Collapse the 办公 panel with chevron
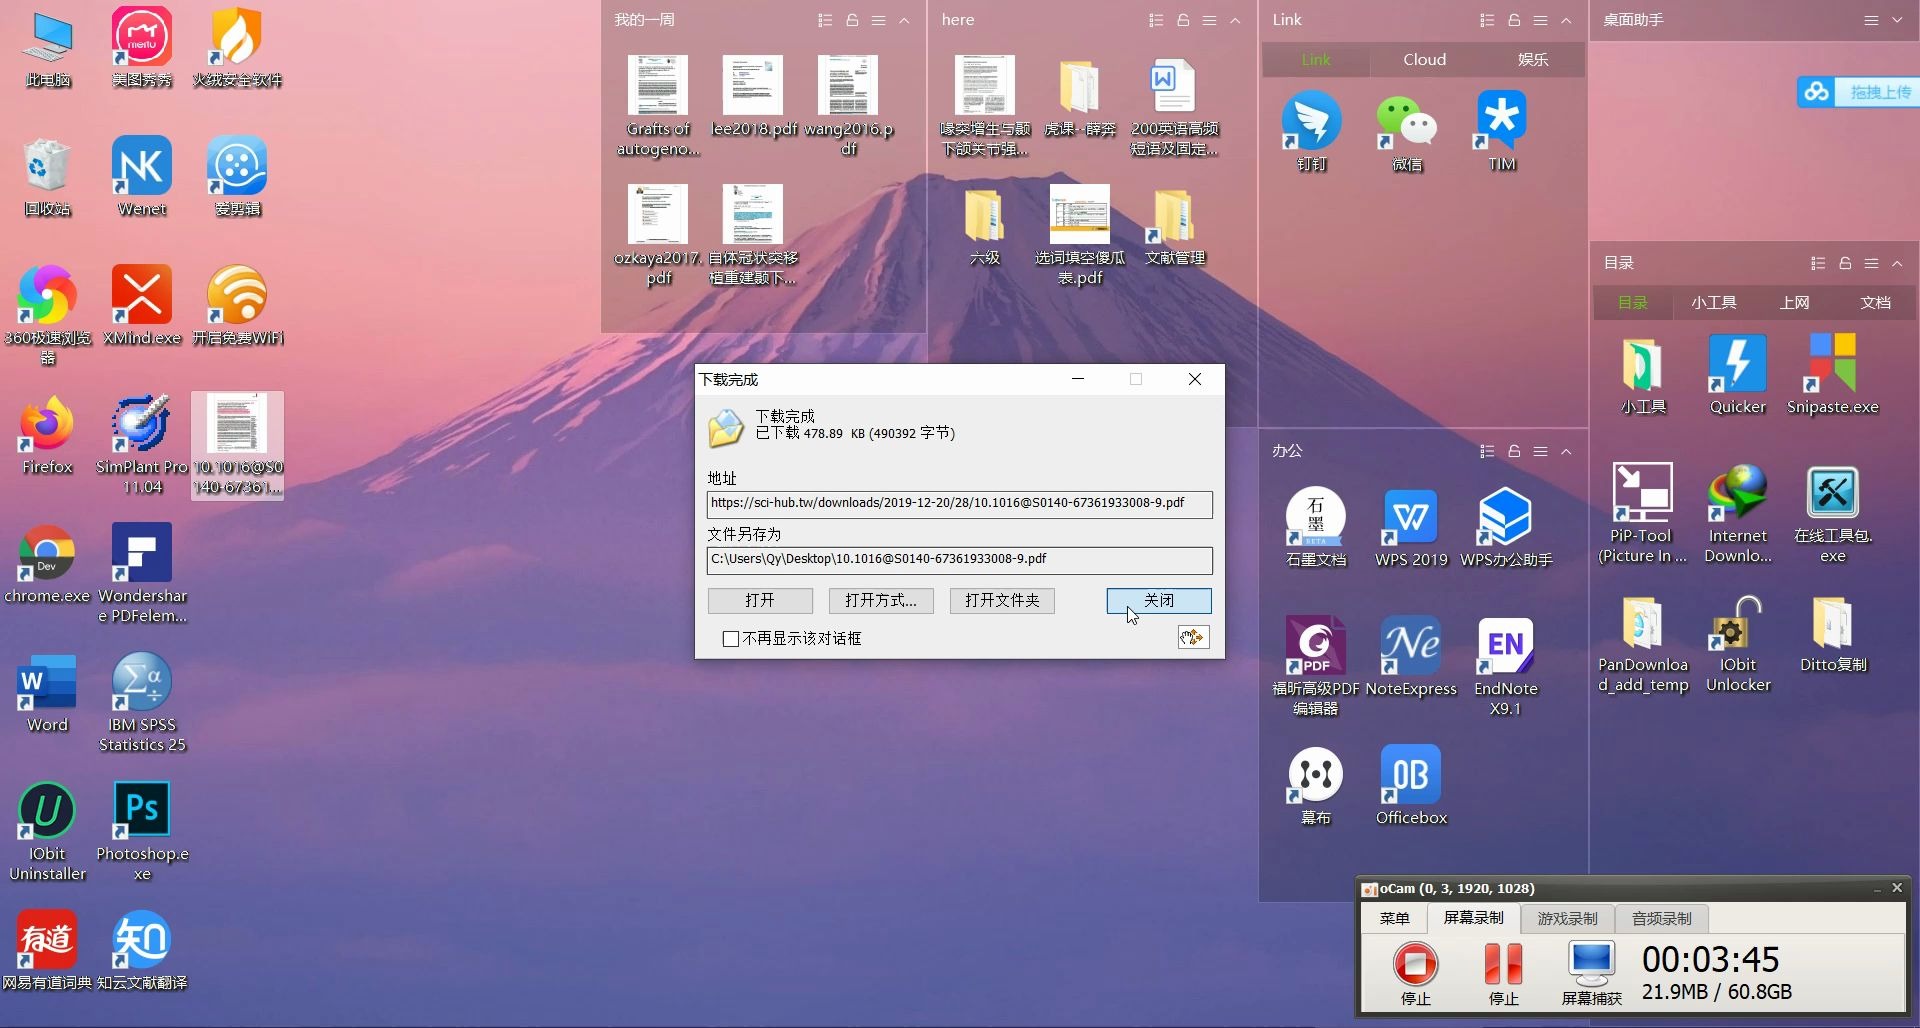The image size is (1920, 1028). 1566,451
